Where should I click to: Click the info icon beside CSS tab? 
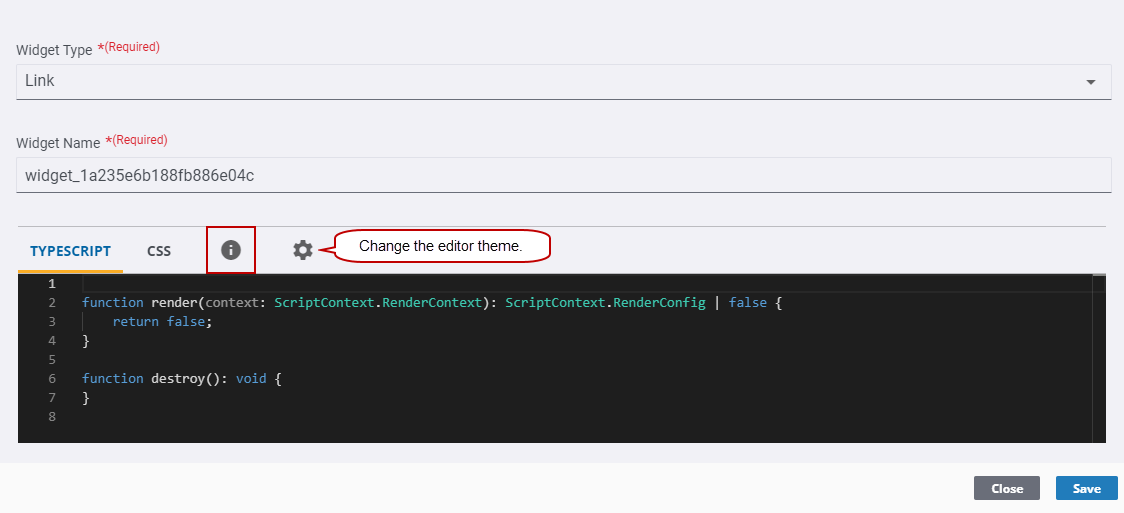click(x=231, y=250)
